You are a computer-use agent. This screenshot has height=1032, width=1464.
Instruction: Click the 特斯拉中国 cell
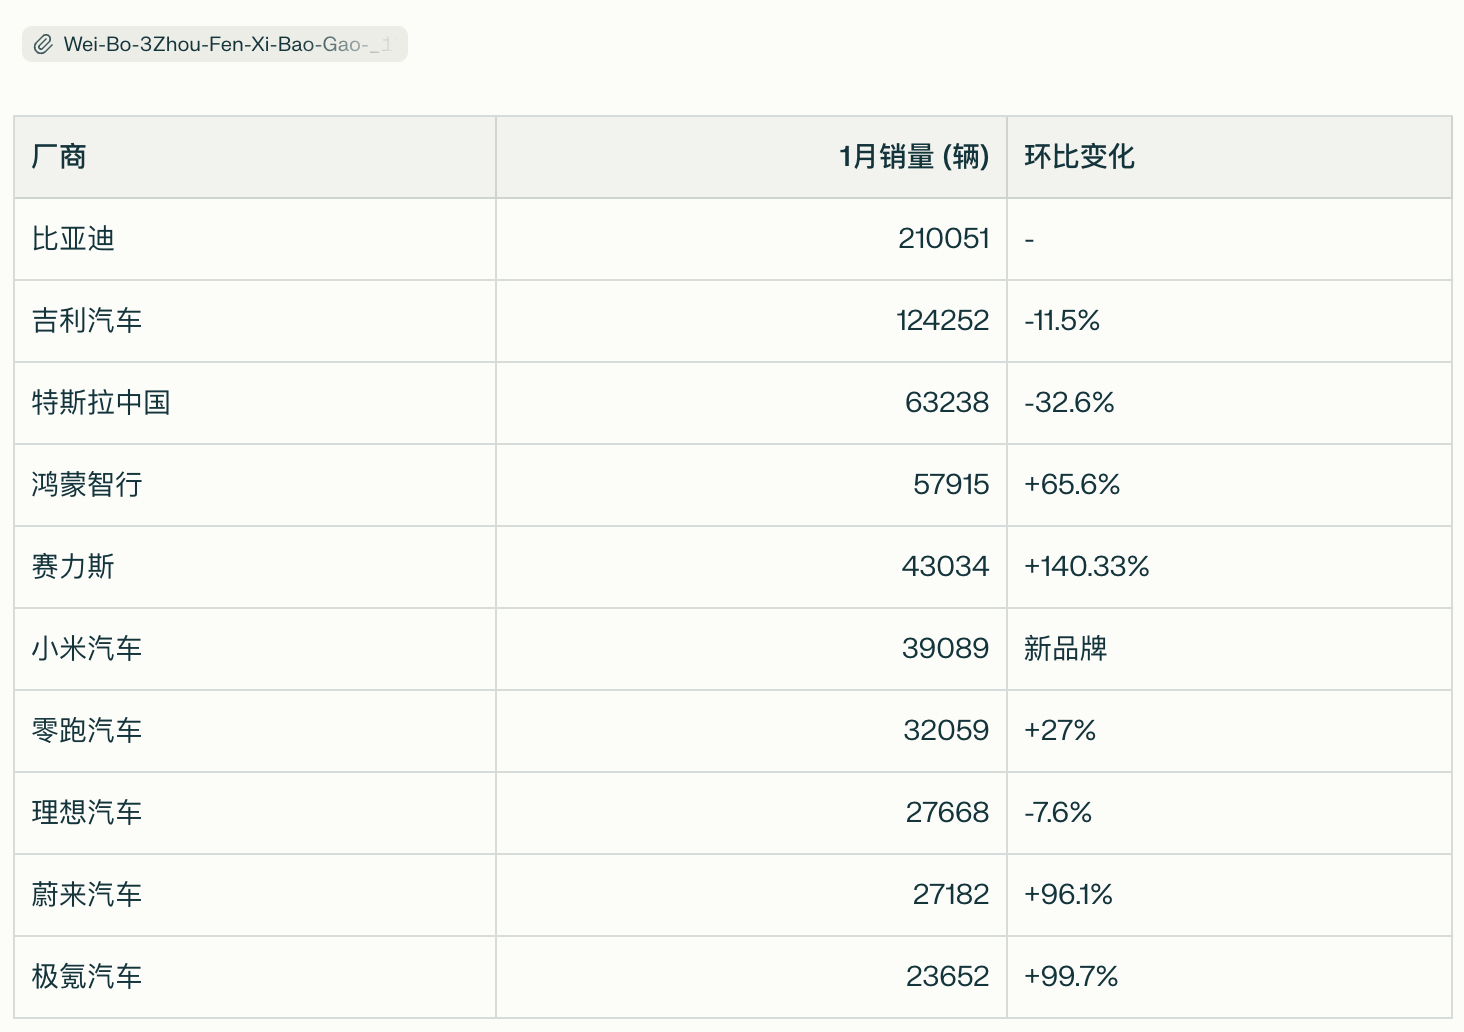(101, 403)
